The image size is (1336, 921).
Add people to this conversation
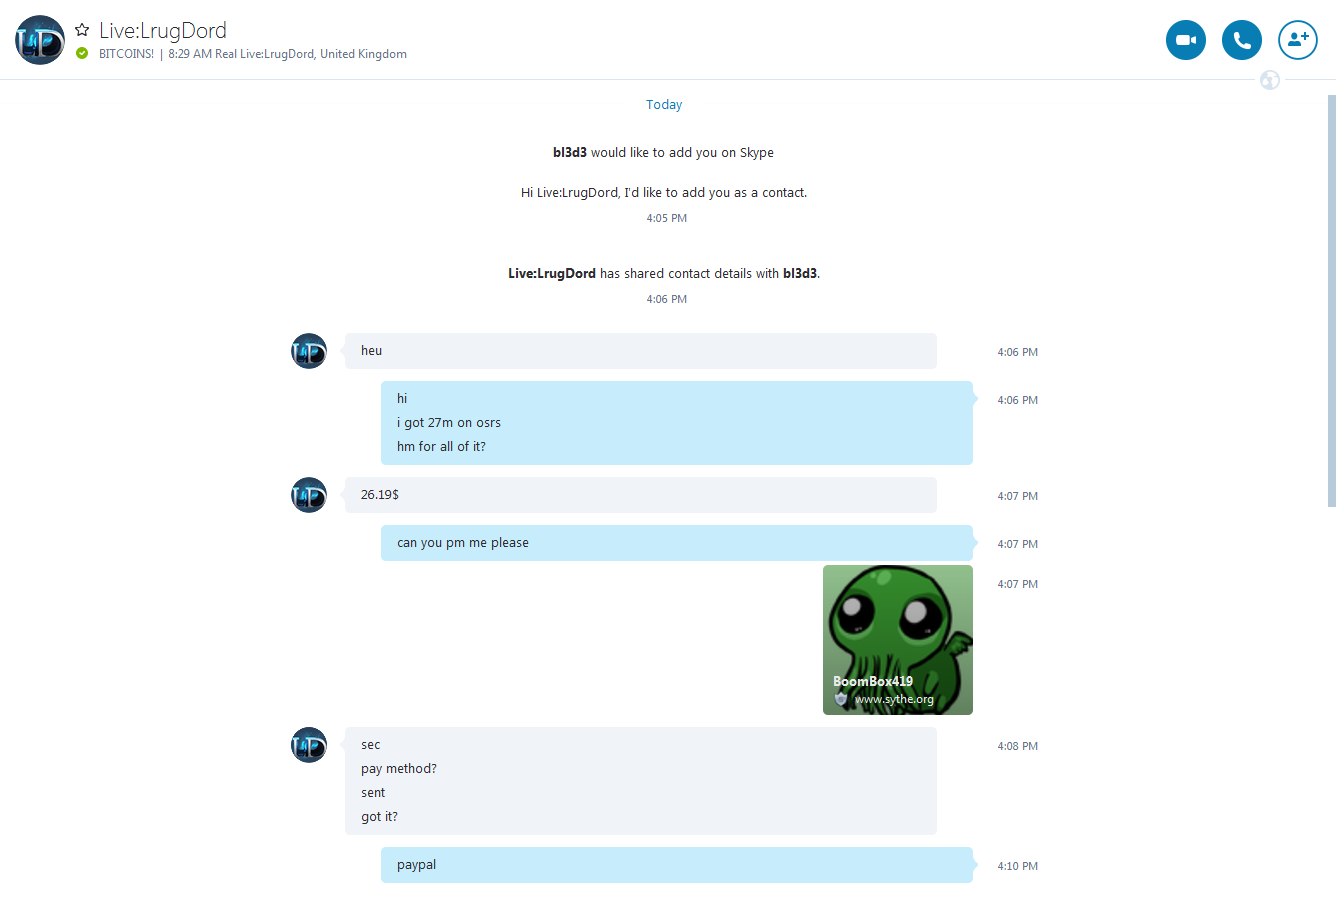(x=1298, y=40)
